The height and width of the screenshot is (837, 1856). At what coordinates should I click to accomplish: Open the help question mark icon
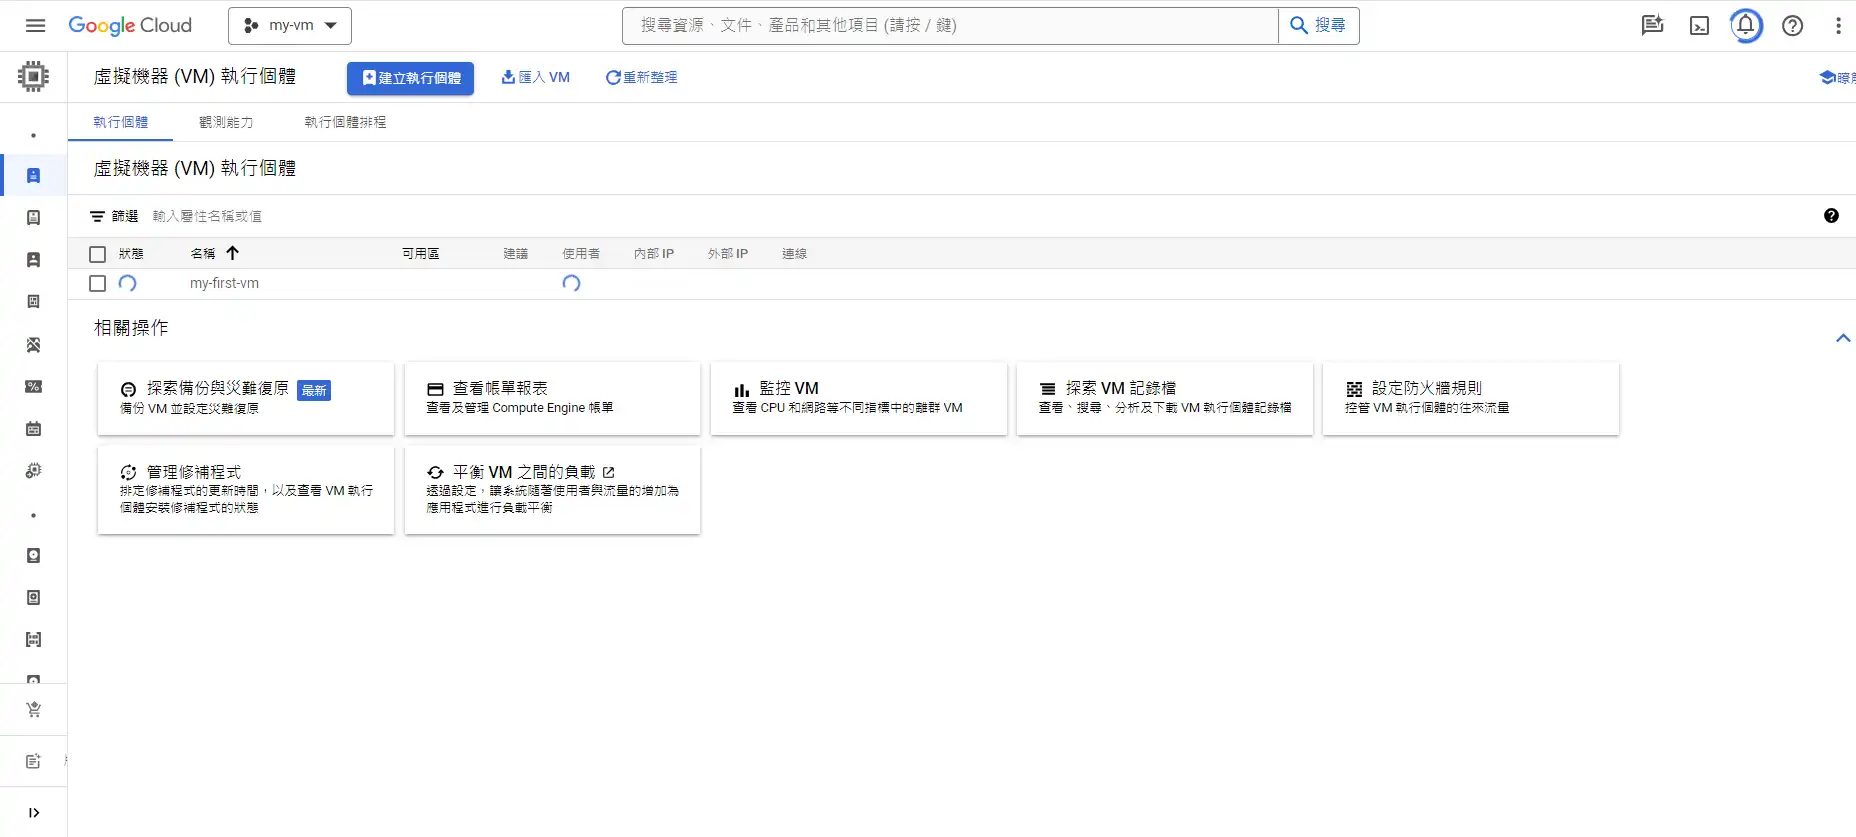point(1792,26)
